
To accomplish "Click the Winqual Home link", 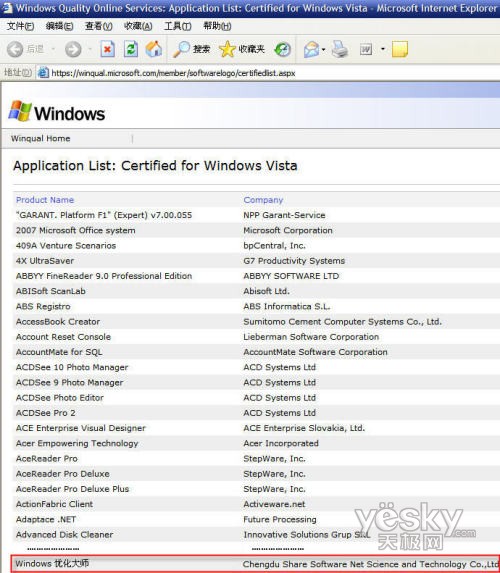I will point(41,138).
